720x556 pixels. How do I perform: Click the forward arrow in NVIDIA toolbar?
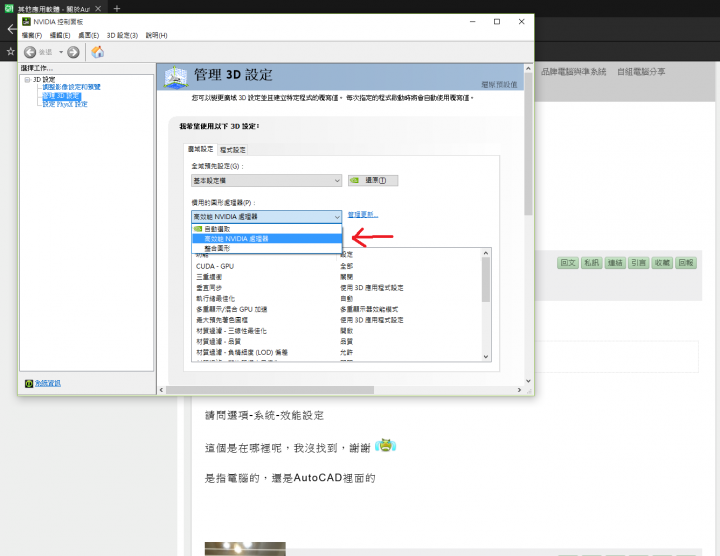tap(73, 52)
